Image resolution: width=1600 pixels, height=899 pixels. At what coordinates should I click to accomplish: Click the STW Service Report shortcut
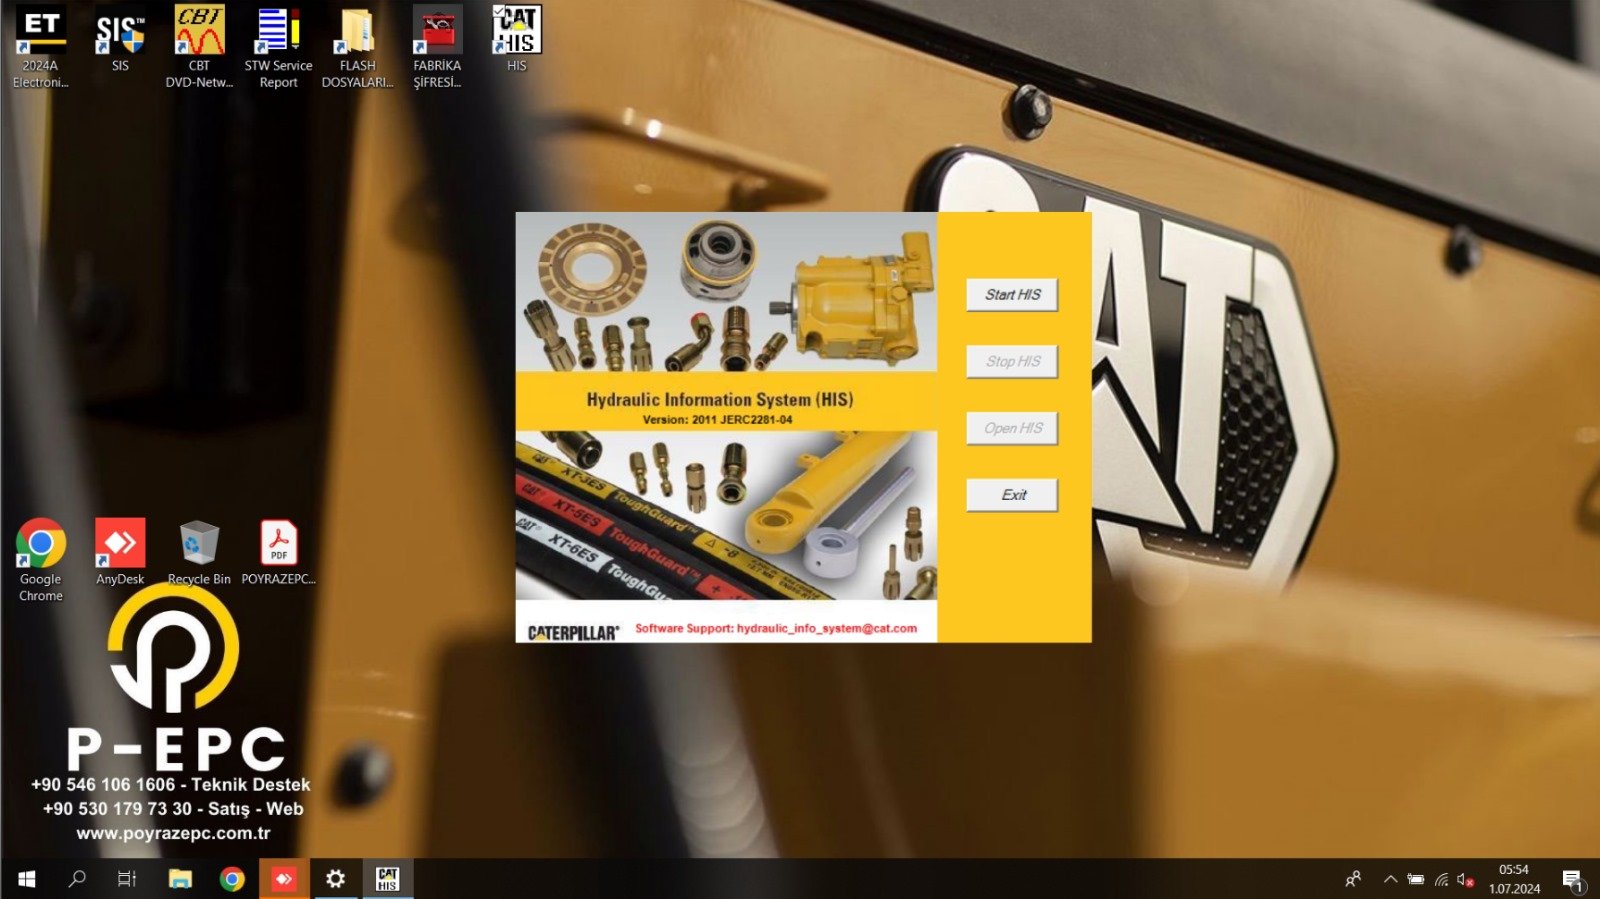278,47
